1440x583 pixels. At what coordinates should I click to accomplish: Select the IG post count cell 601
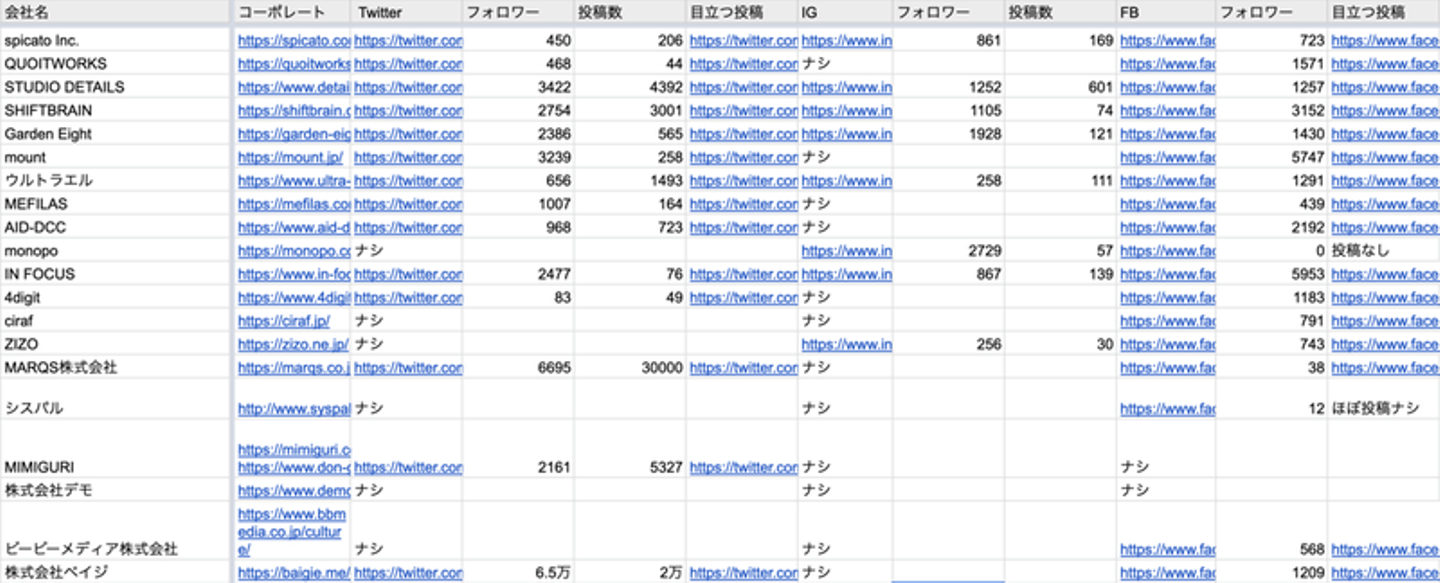1061,87
